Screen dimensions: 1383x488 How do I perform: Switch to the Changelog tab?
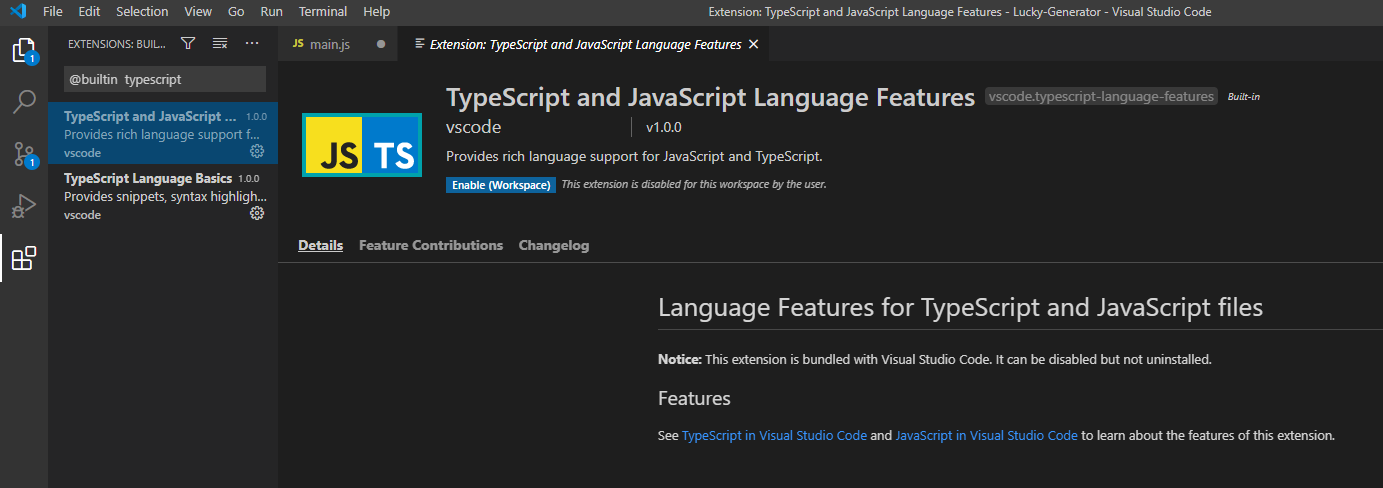[554, 245]
